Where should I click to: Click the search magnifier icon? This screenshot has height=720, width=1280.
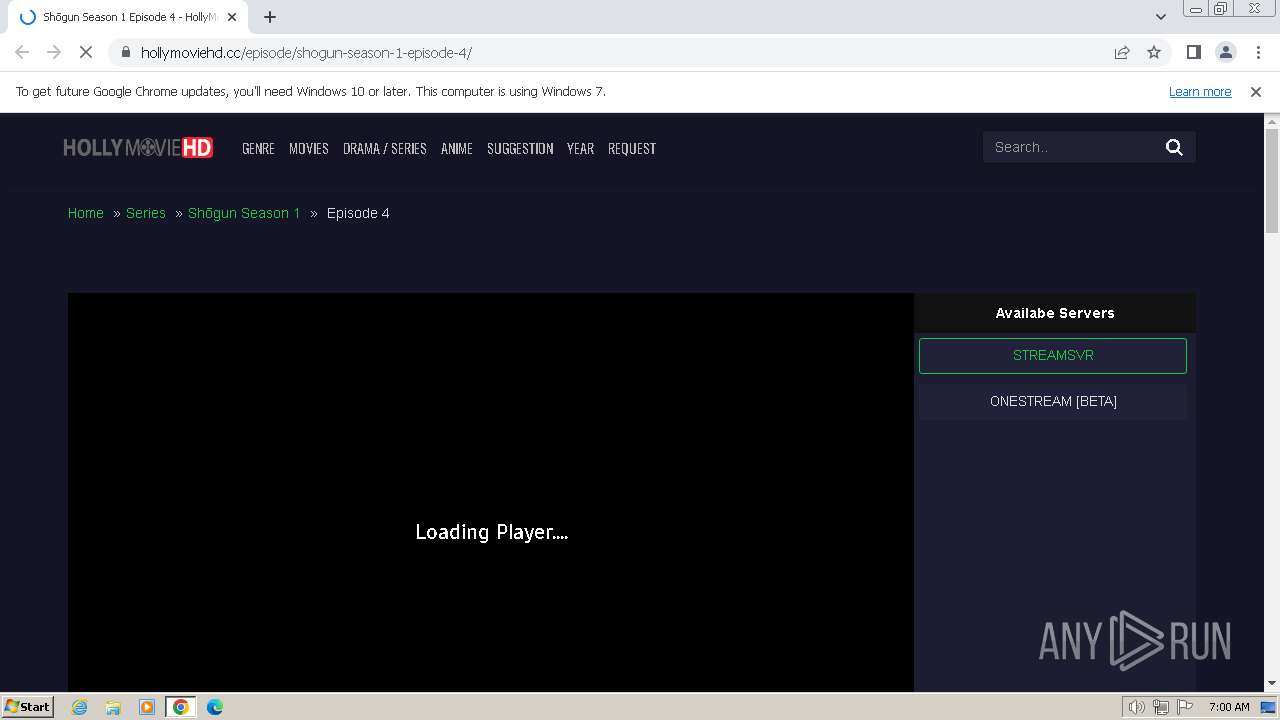click(x=1174, y=147)
